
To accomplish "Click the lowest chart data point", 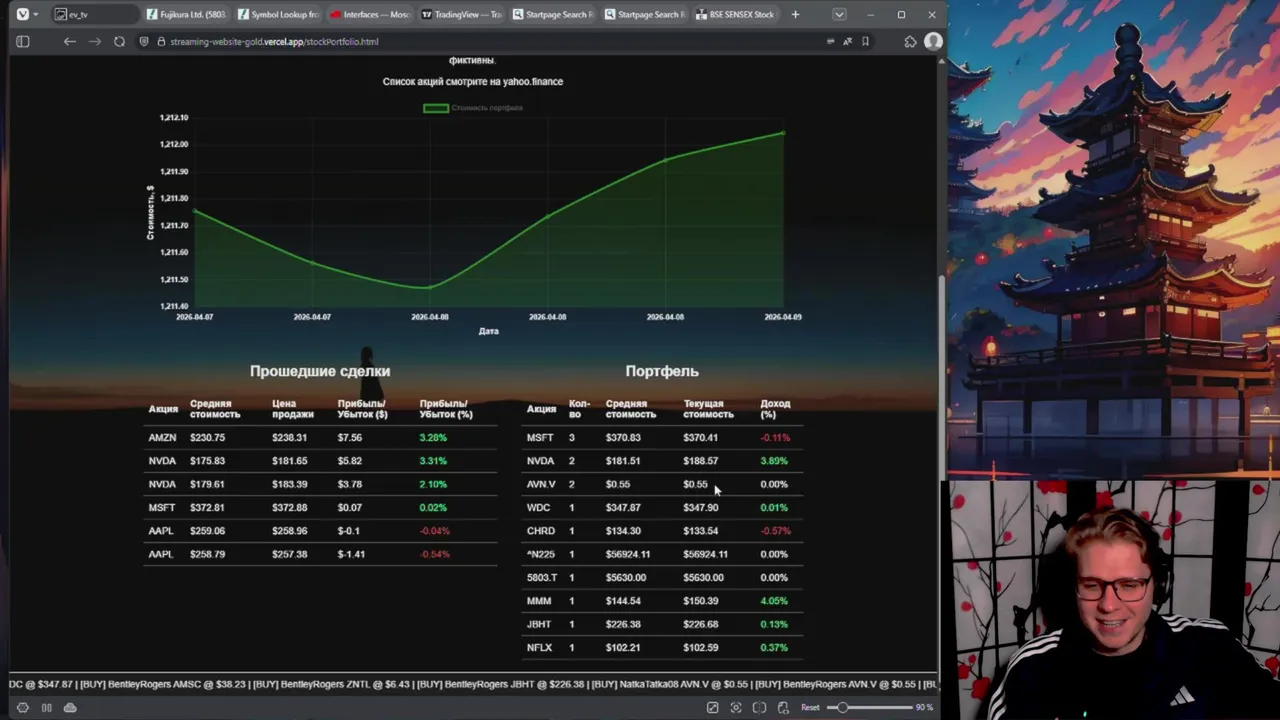I will [x=429, y=287].
